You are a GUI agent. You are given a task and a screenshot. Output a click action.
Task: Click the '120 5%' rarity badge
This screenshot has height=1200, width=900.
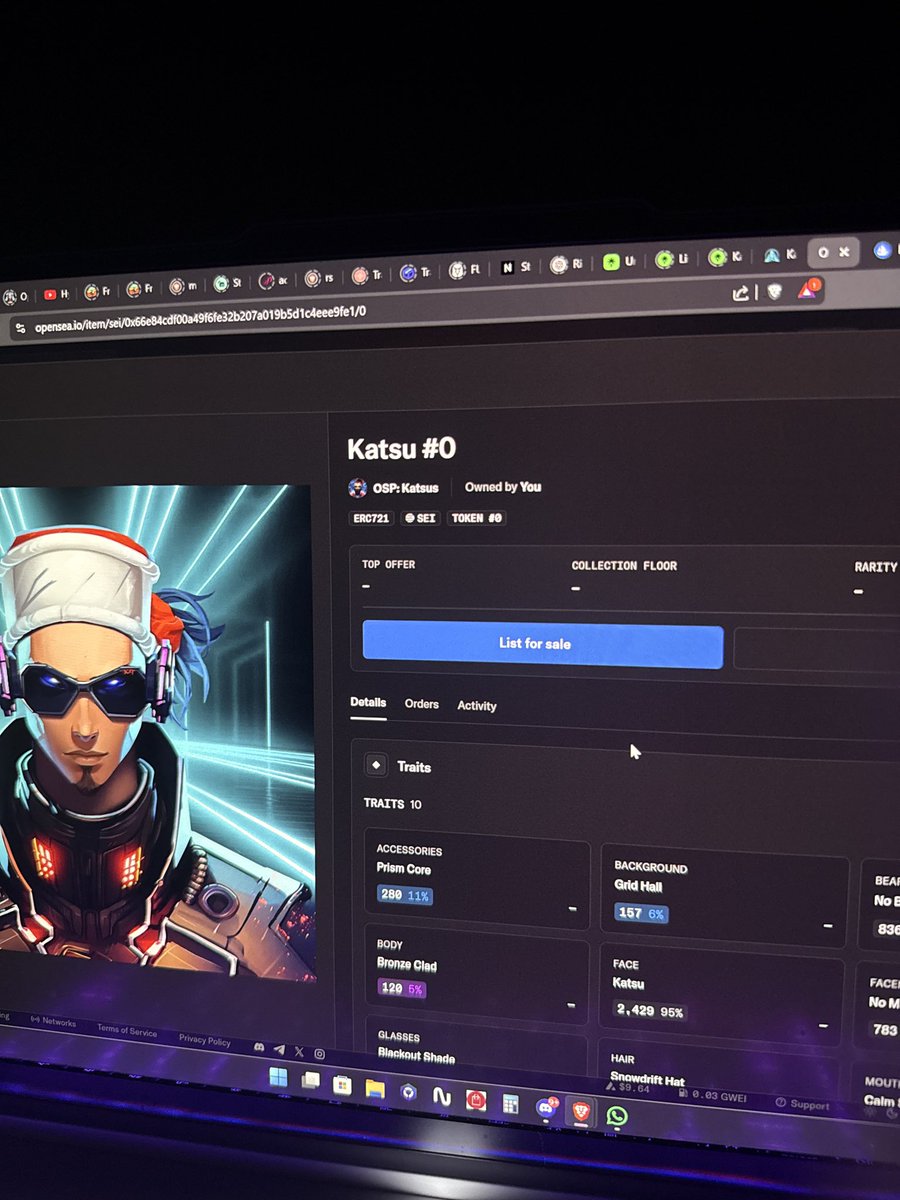tap(401, 989)
